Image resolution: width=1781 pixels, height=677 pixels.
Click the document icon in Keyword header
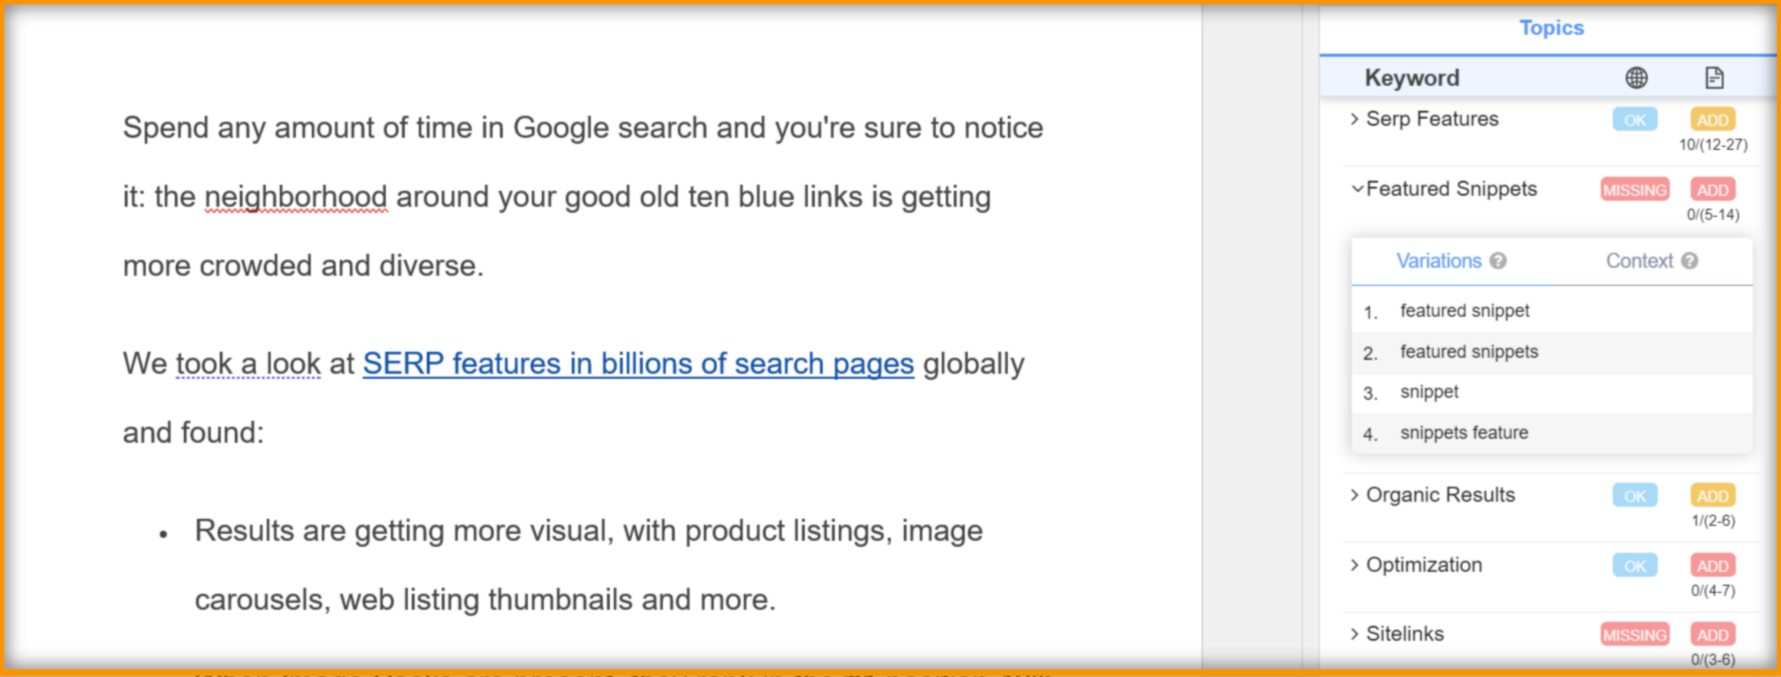click(1714, 78)
